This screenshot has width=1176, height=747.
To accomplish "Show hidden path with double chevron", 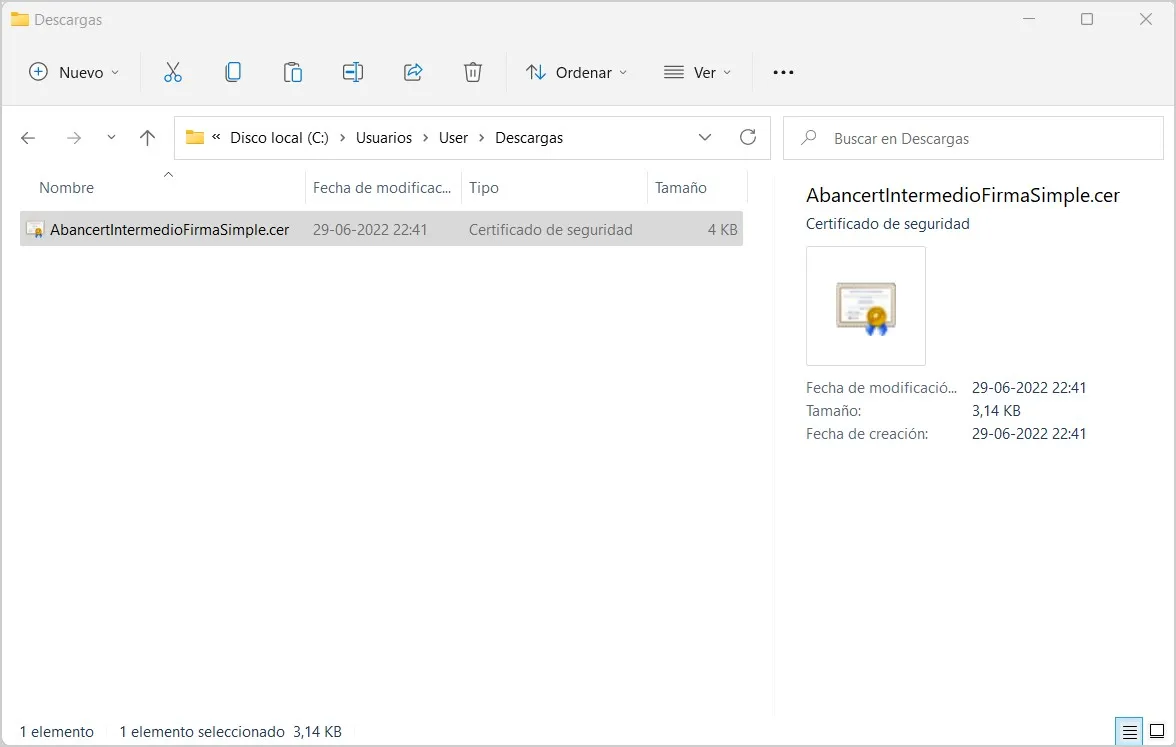I will pos(216,136).
